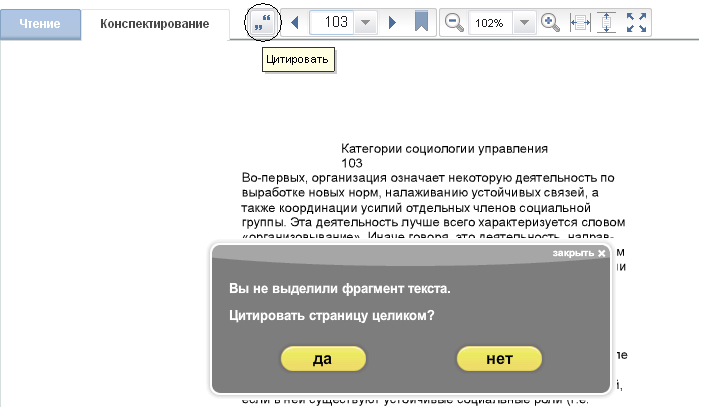Screen dimensions: 701x407
Task: Switch to fullscreen mode icon
Action: click(x=636, y=22)
